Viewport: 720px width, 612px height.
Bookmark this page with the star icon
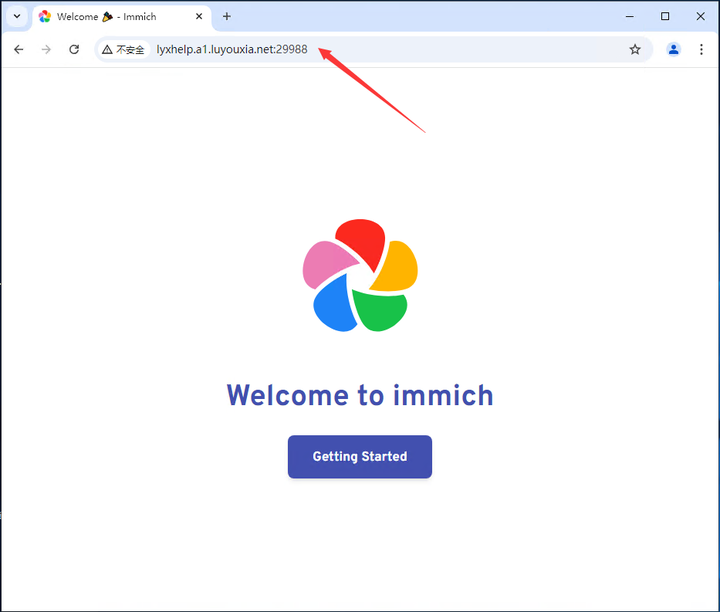pyautogui.click(x=635, y=49)
